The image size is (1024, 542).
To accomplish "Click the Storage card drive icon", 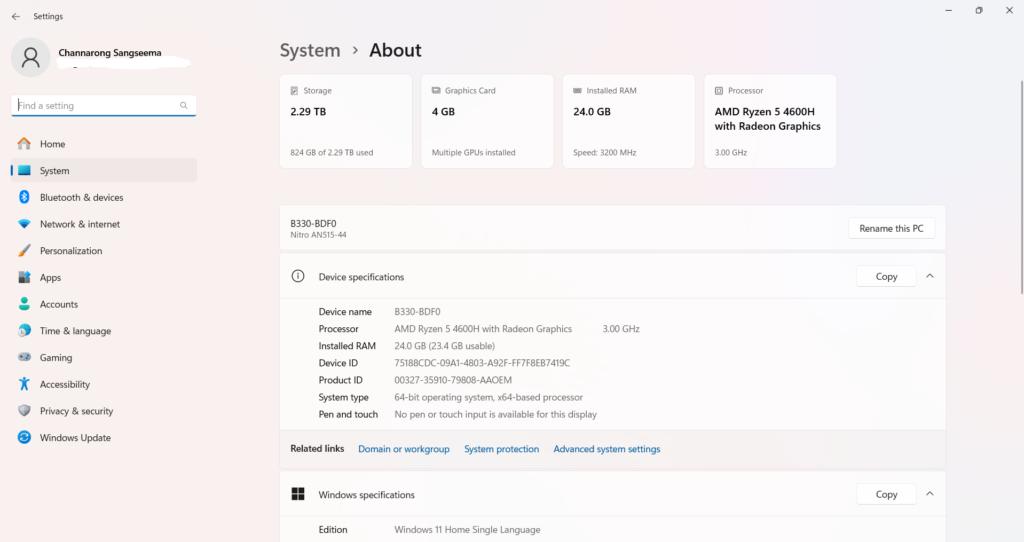I will coord(295,91).
